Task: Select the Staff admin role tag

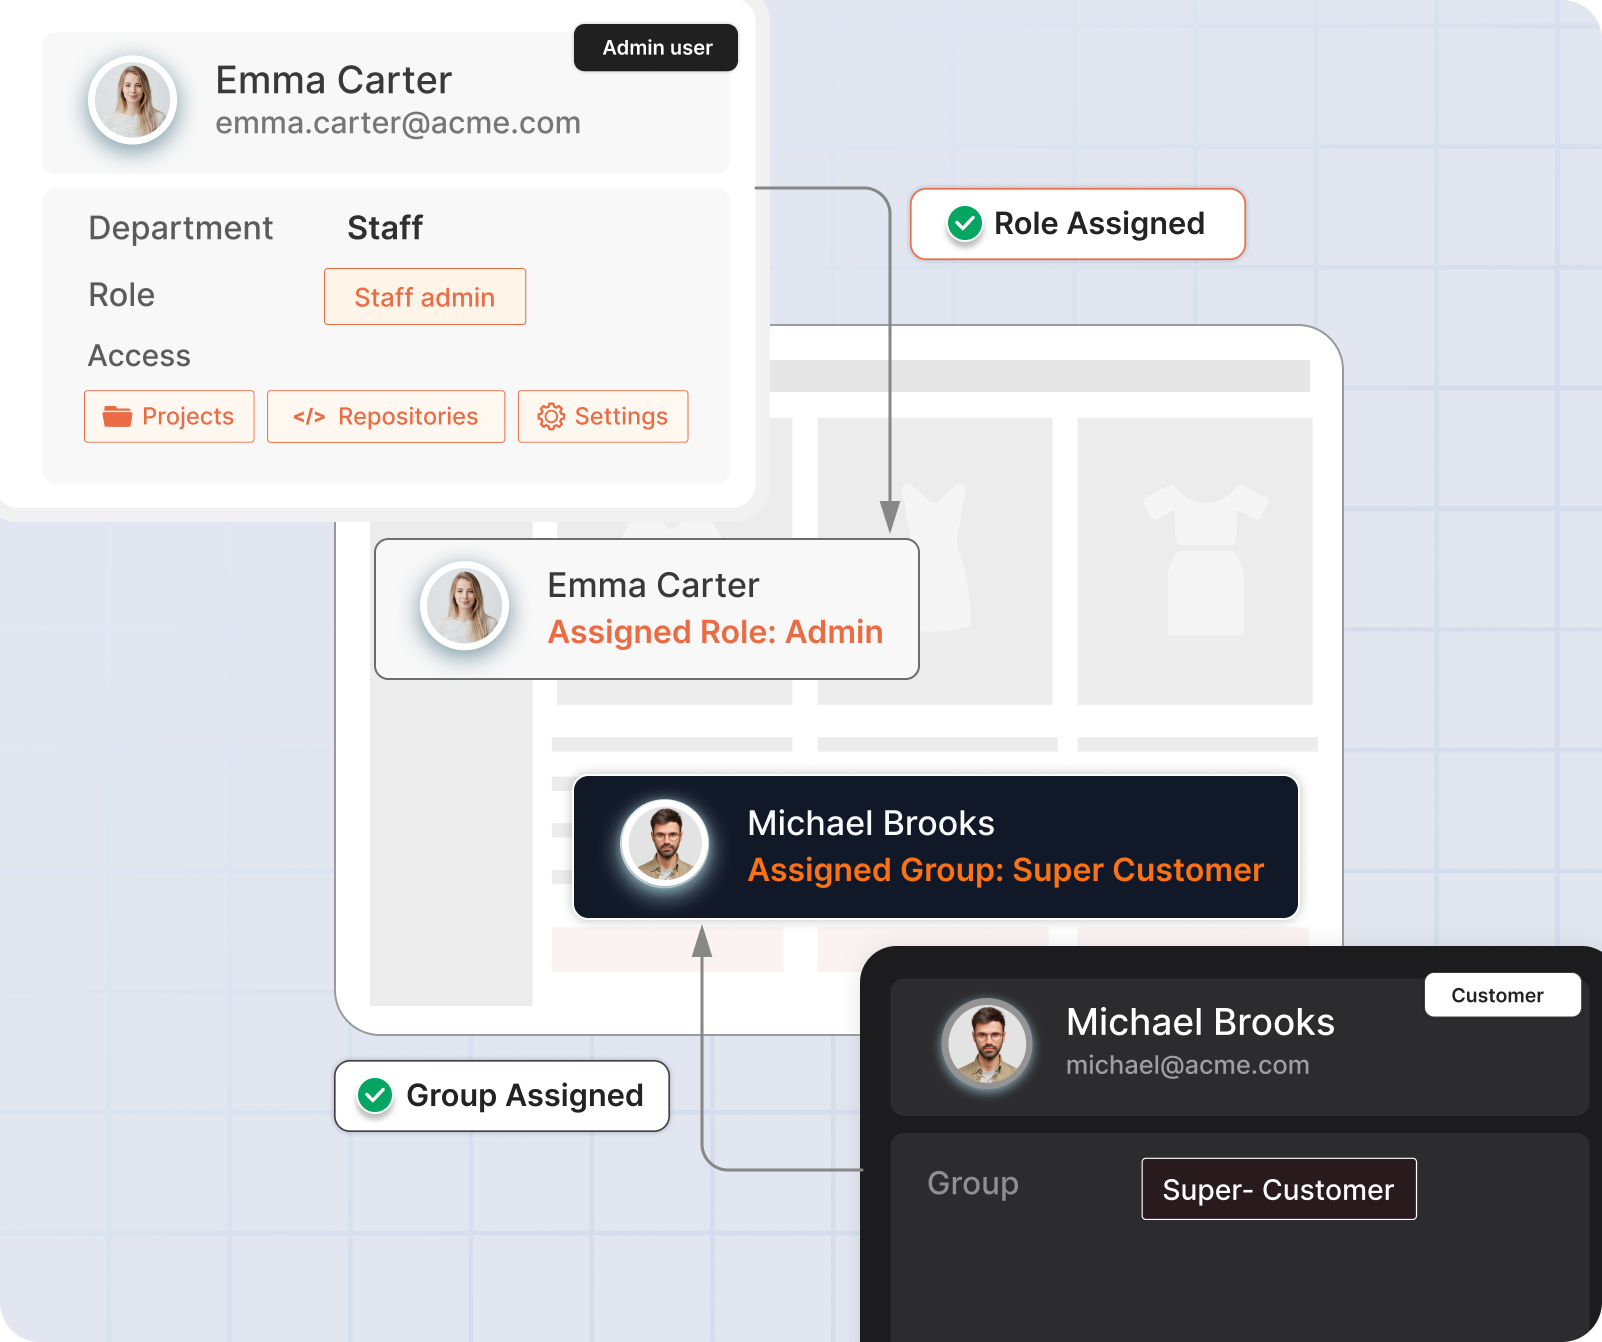Action: coord(425,297)
